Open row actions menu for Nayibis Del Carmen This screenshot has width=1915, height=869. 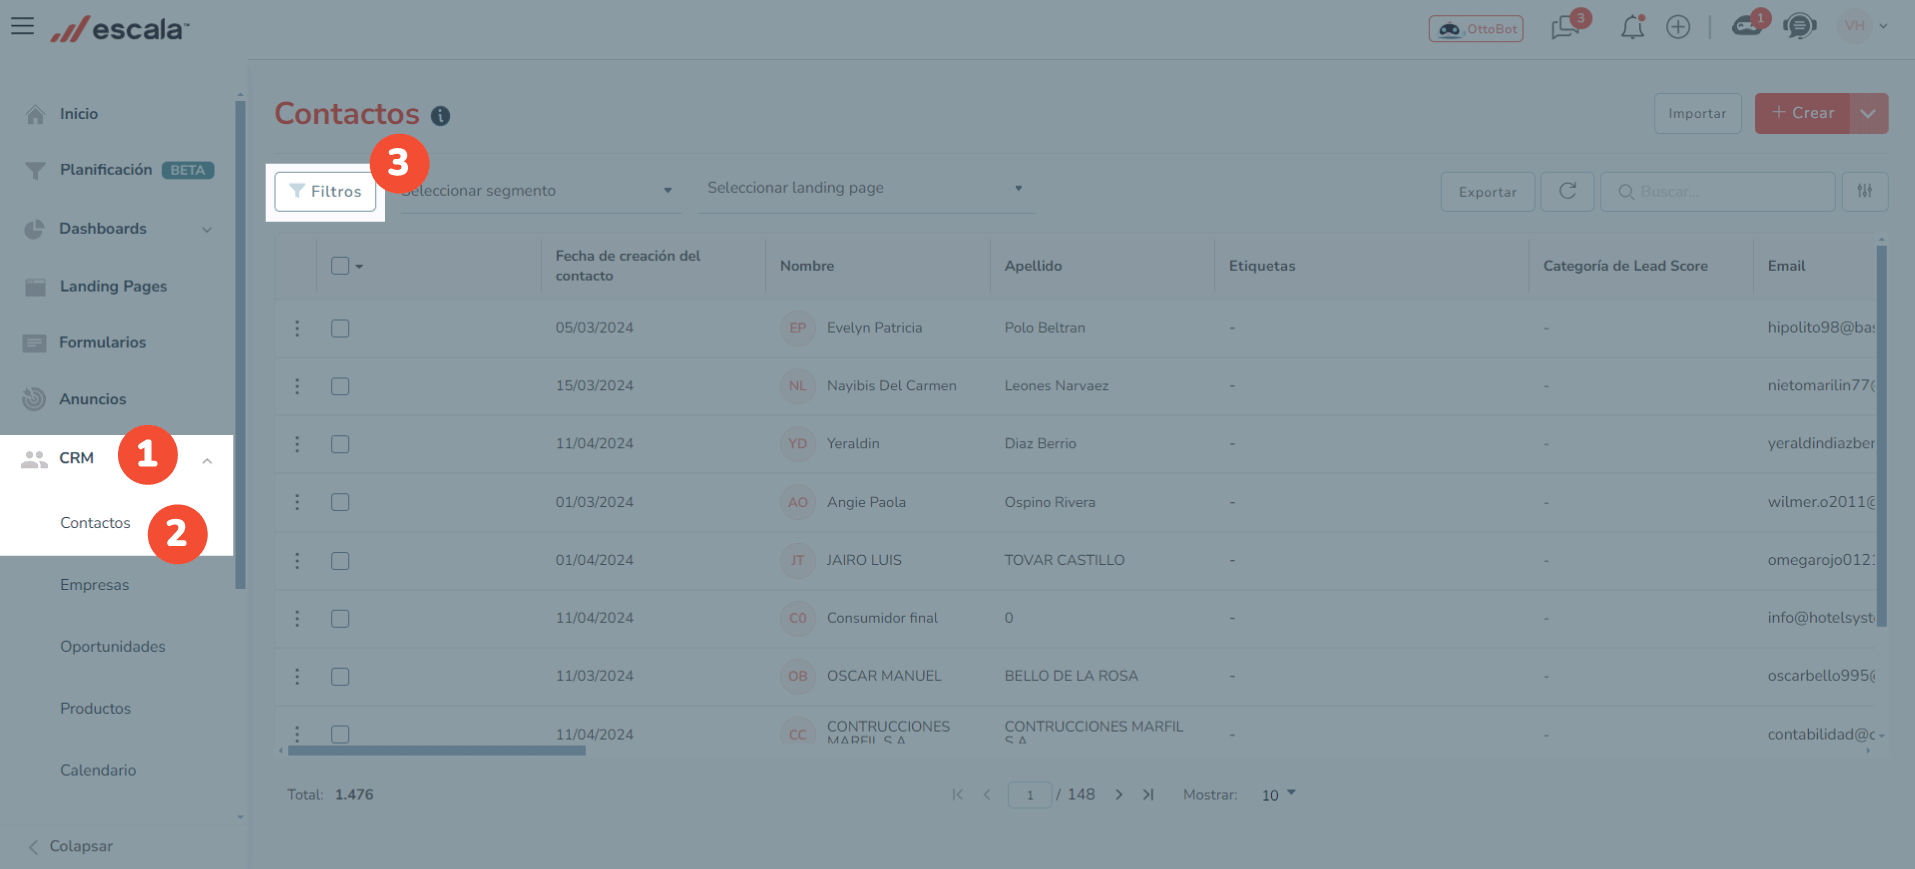click(297, 386)
